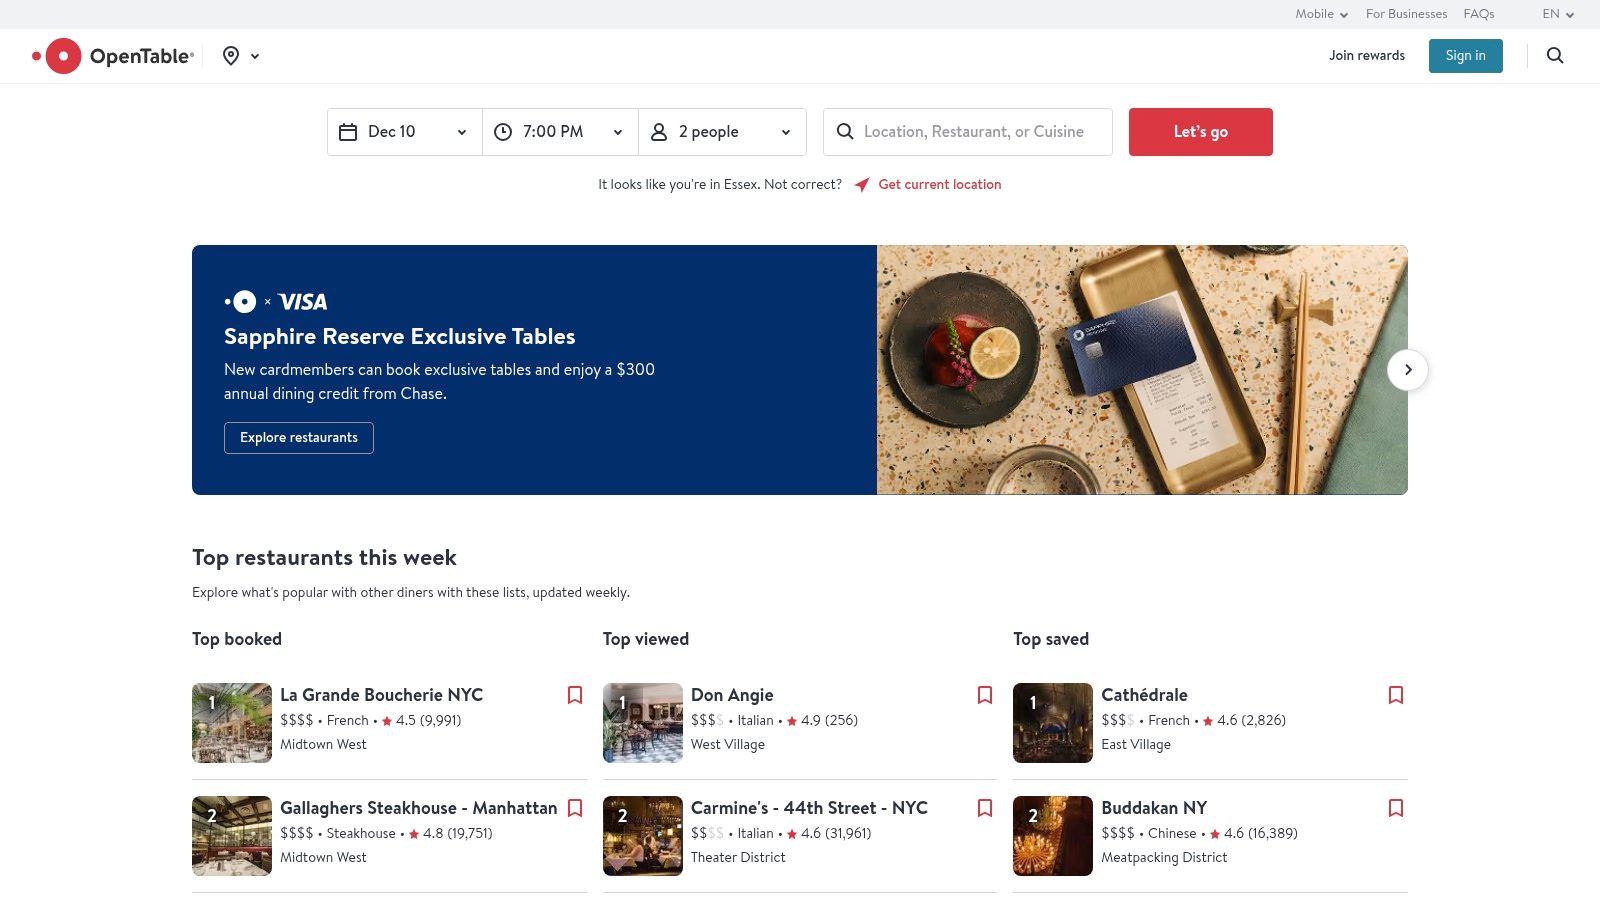This screenshot has width=1600, height=900.
Task: Advance the promo carousel with the next arrow
Action: point(1408,370)
